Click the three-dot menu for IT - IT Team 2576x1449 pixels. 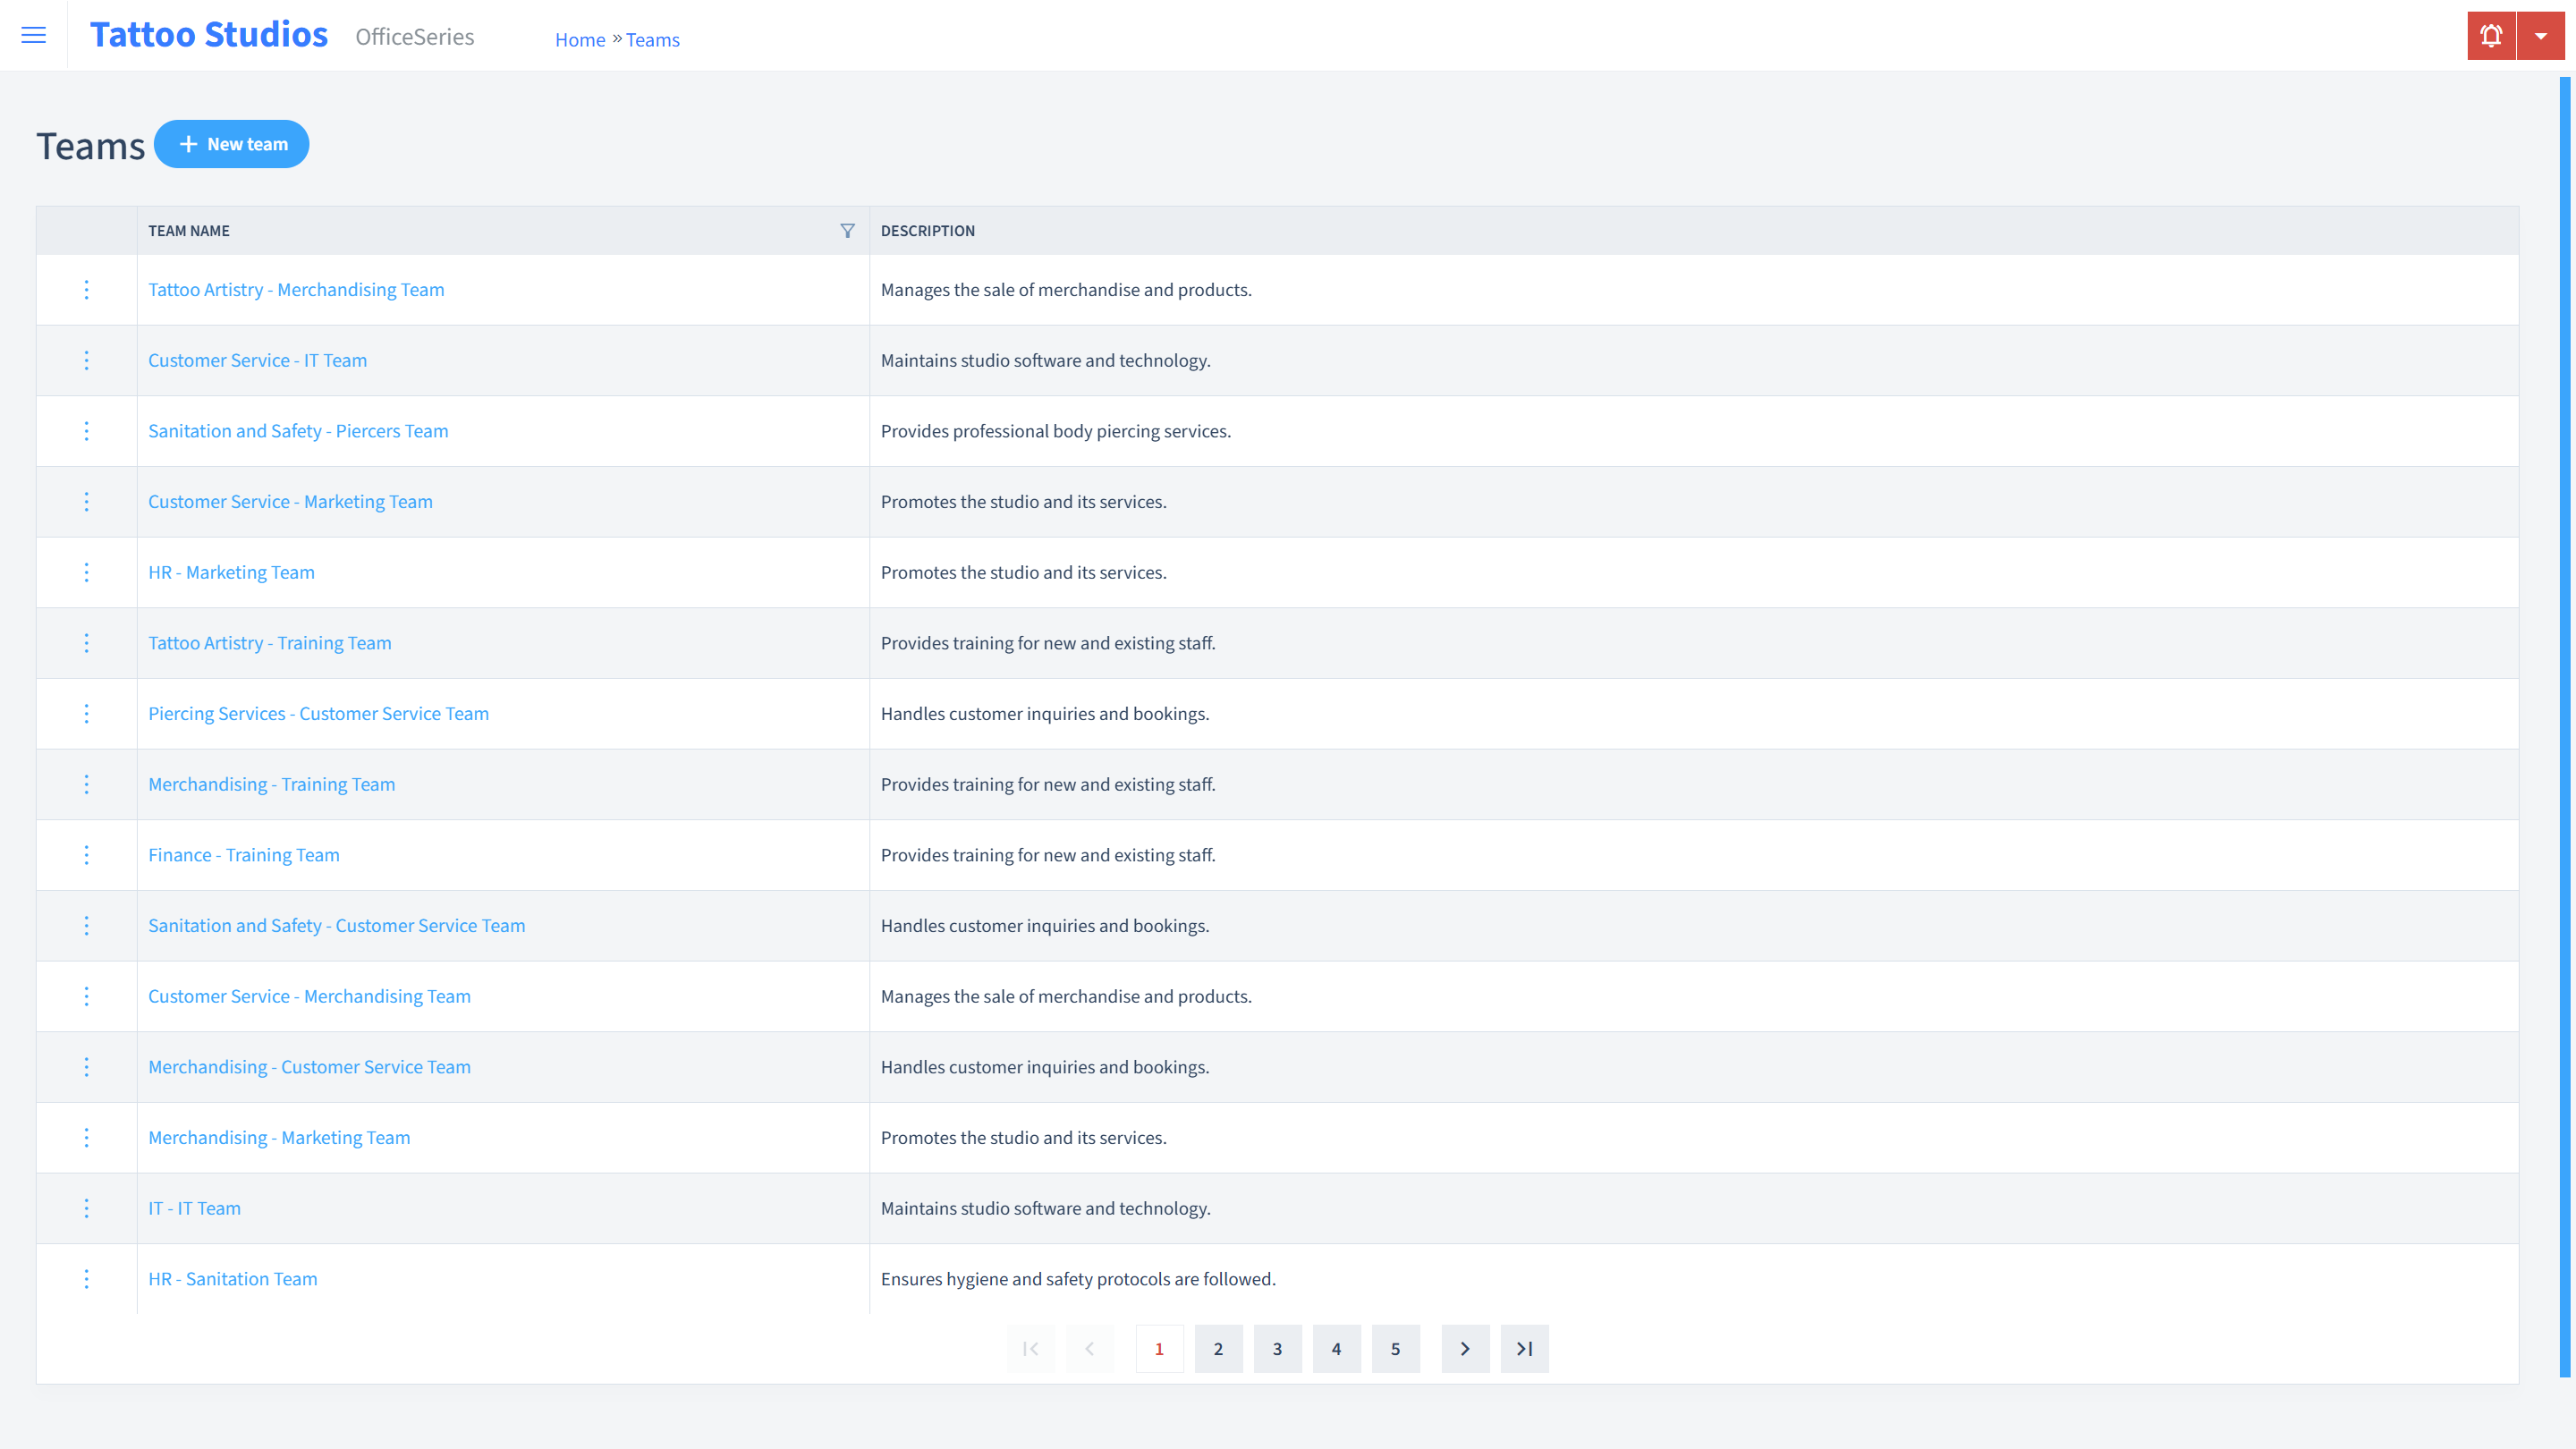87,1208
